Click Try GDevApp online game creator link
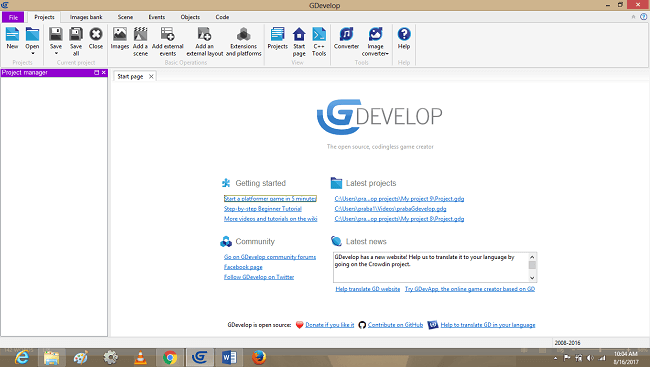The width and height of the screenshot is (650, 367). point(470,289)
